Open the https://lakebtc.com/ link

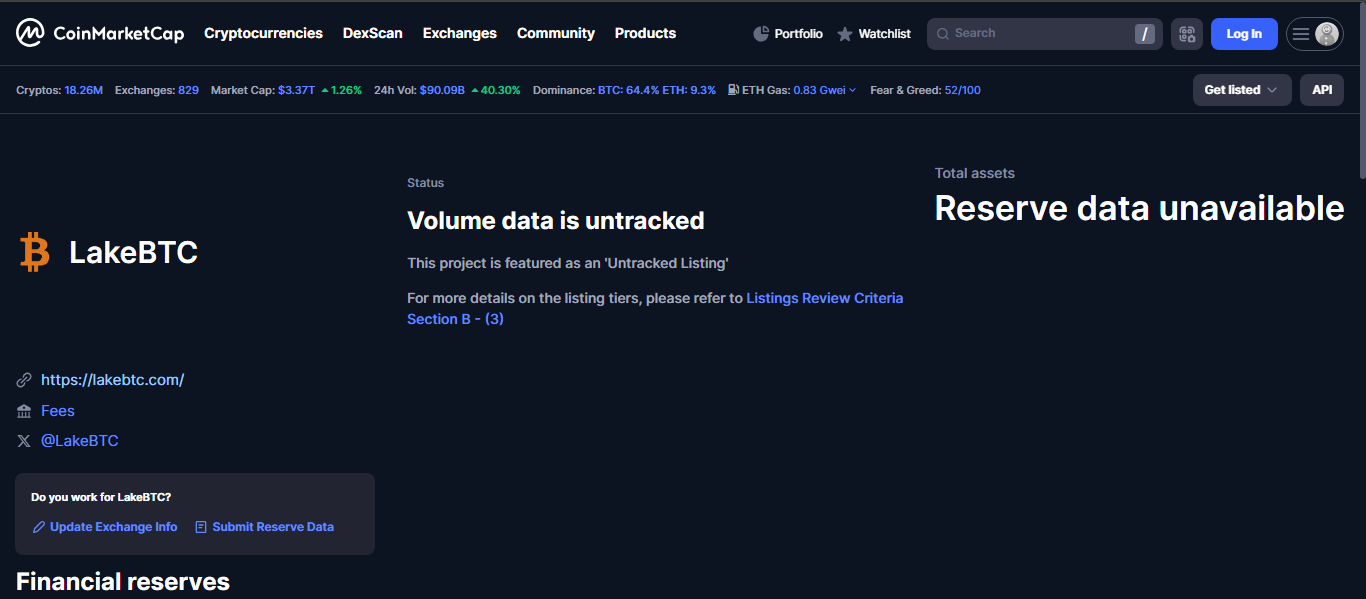click(113, 380)
